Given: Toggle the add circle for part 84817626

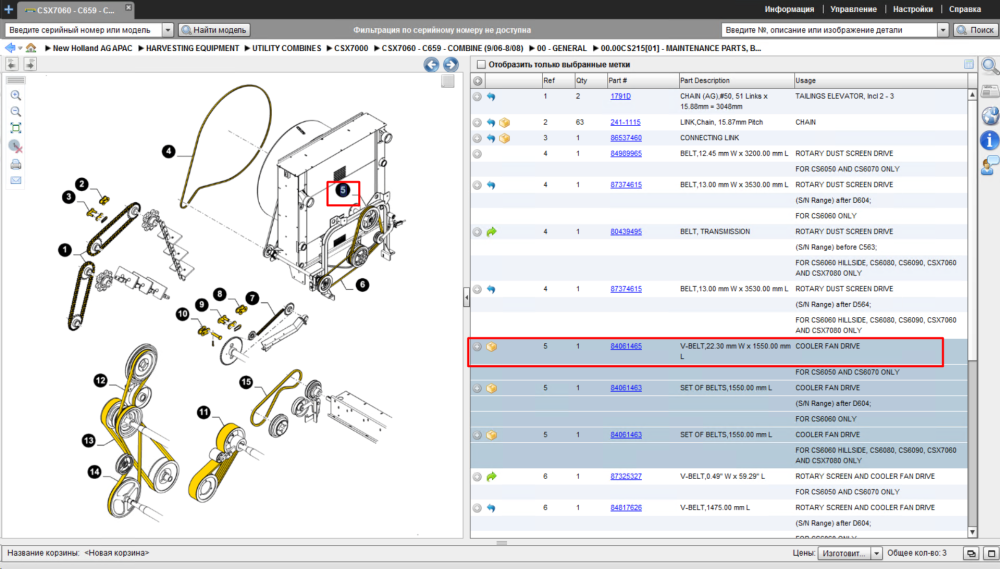Looking at the screenshot, I should point(477,508).
